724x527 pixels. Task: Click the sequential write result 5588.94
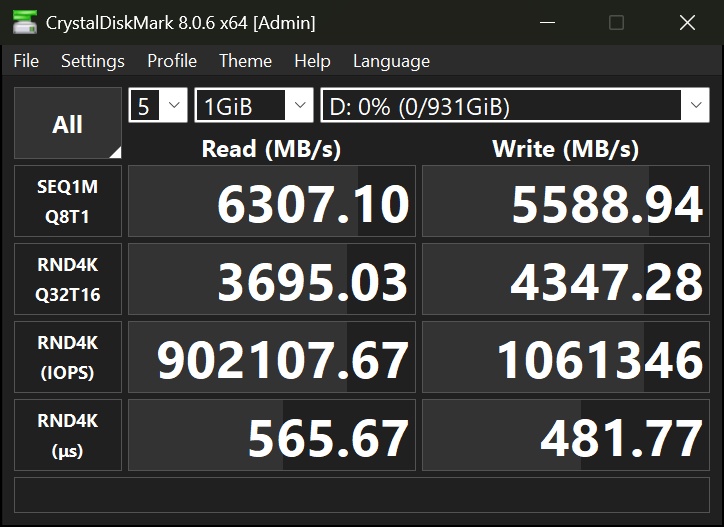coord(566,202)
